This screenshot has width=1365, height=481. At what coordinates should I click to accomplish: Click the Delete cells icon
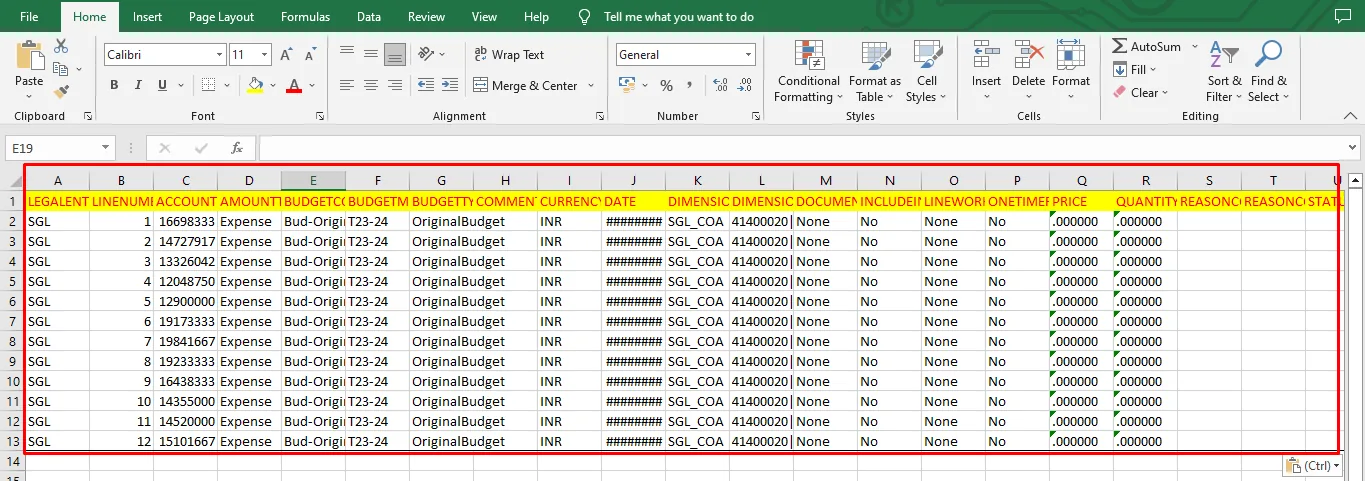(1028, 56)
